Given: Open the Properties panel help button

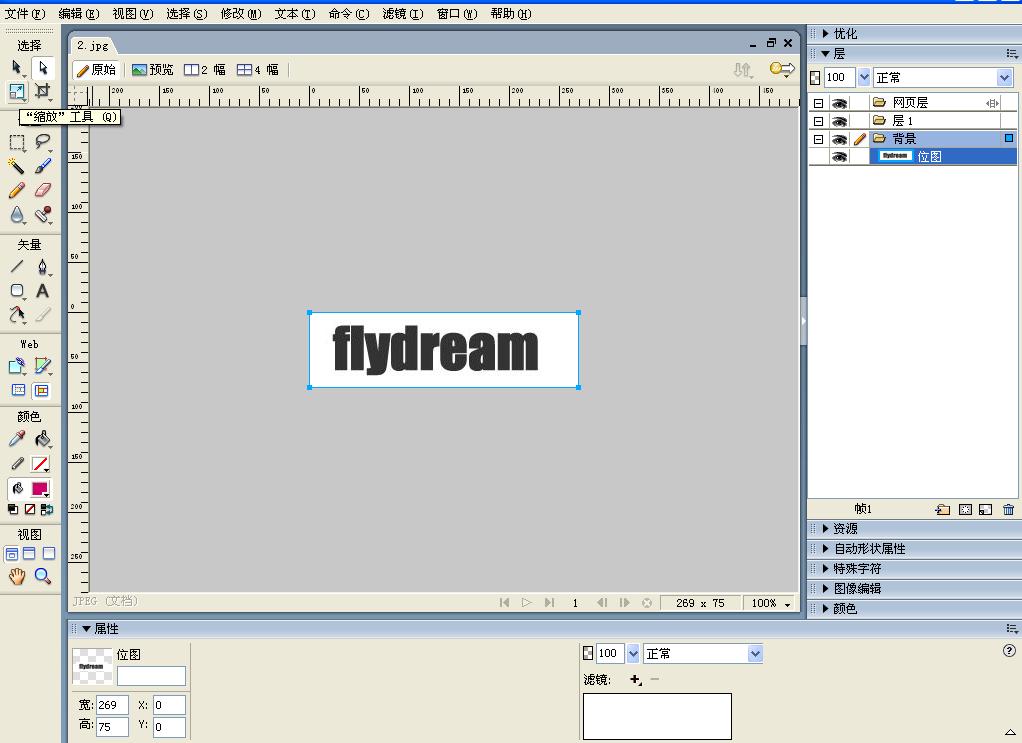Looking at the screenshot, I should pos(1009,650).
